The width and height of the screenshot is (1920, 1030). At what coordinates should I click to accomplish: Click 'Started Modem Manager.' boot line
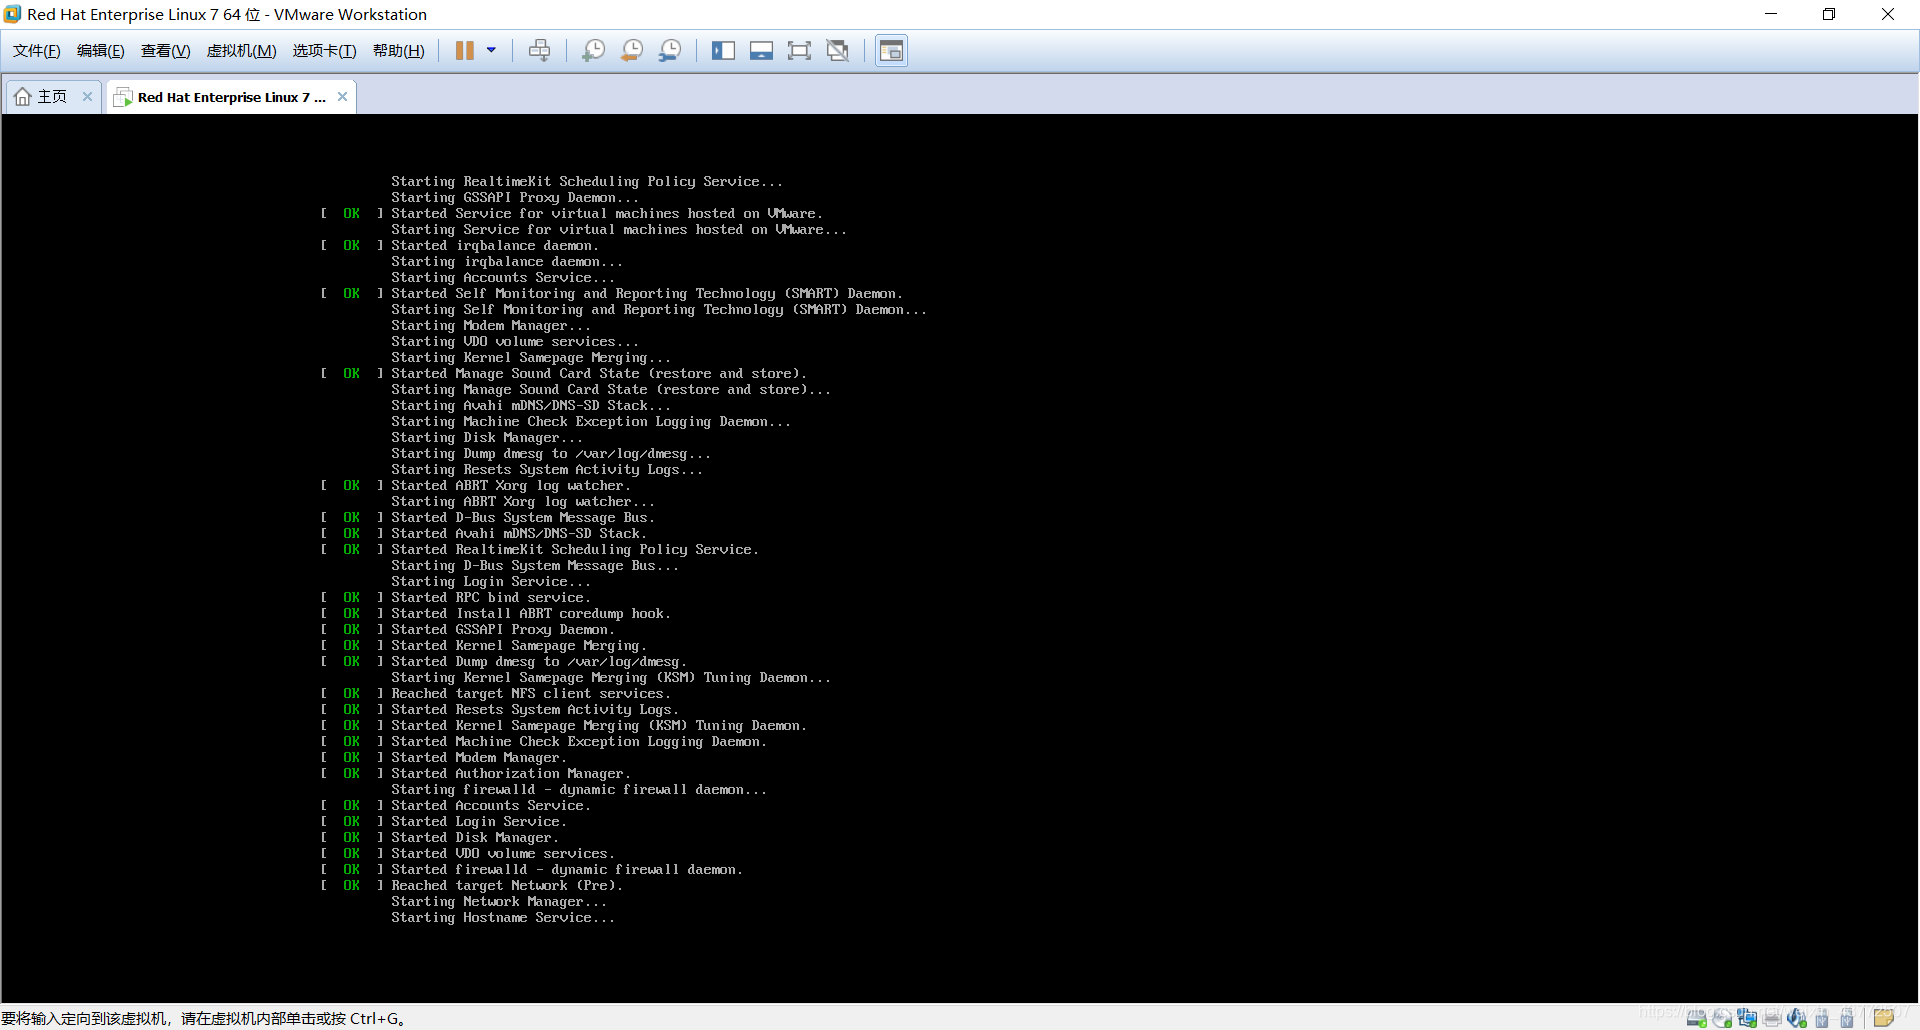click(479, 758)
